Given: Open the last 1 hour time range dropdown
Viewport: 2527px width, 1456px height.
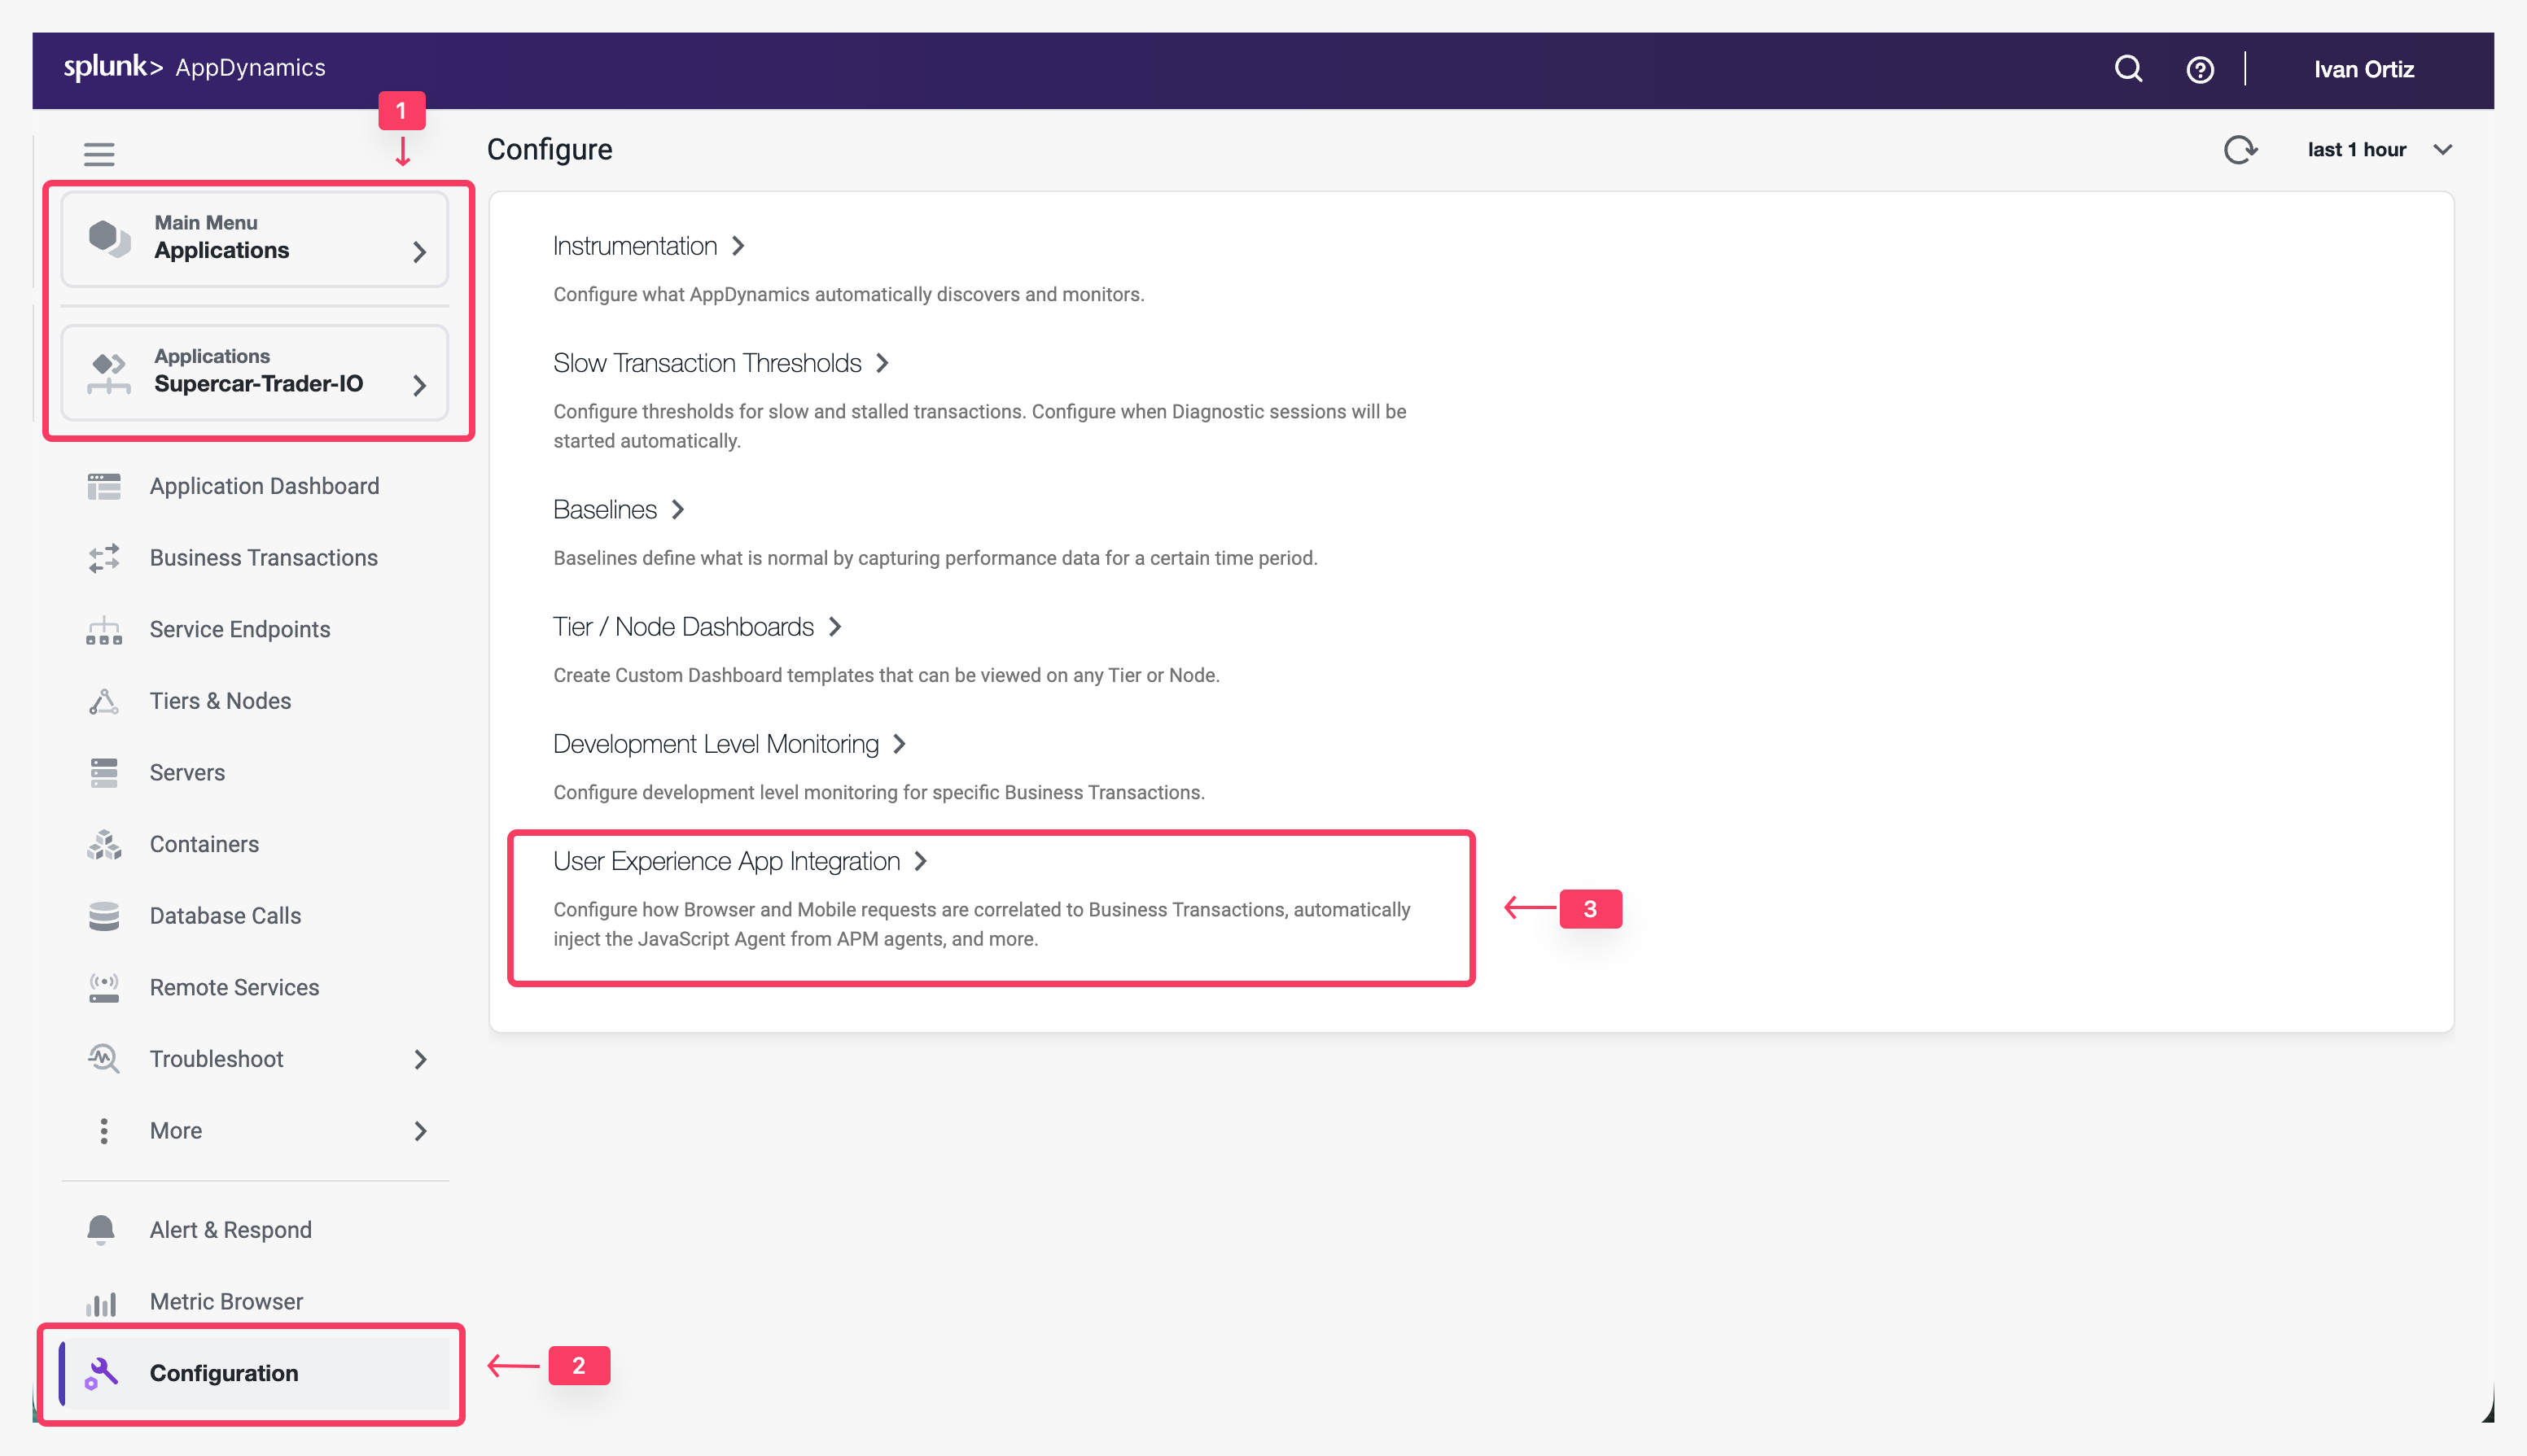Looking at the screenshot, I should point(2379,150).
